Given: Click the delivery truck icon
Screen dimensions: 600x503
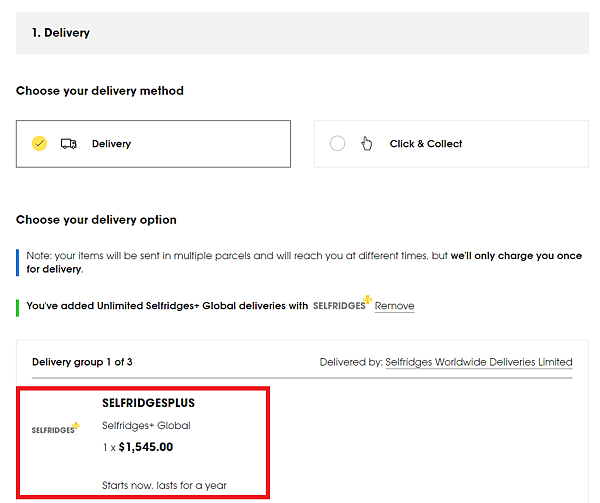Looking at the screenshot, I should 68,144.
